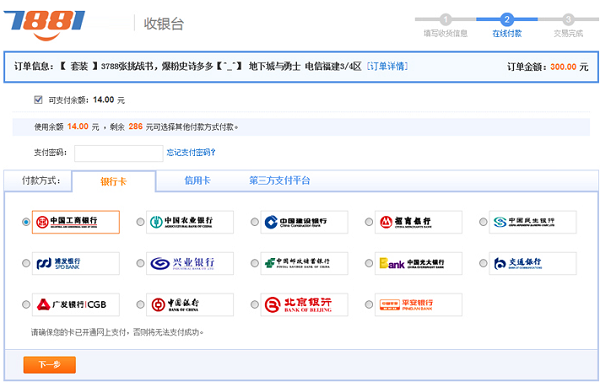Select radio button for 平安银行
This screenshot has width=600, height=382.
369,305
